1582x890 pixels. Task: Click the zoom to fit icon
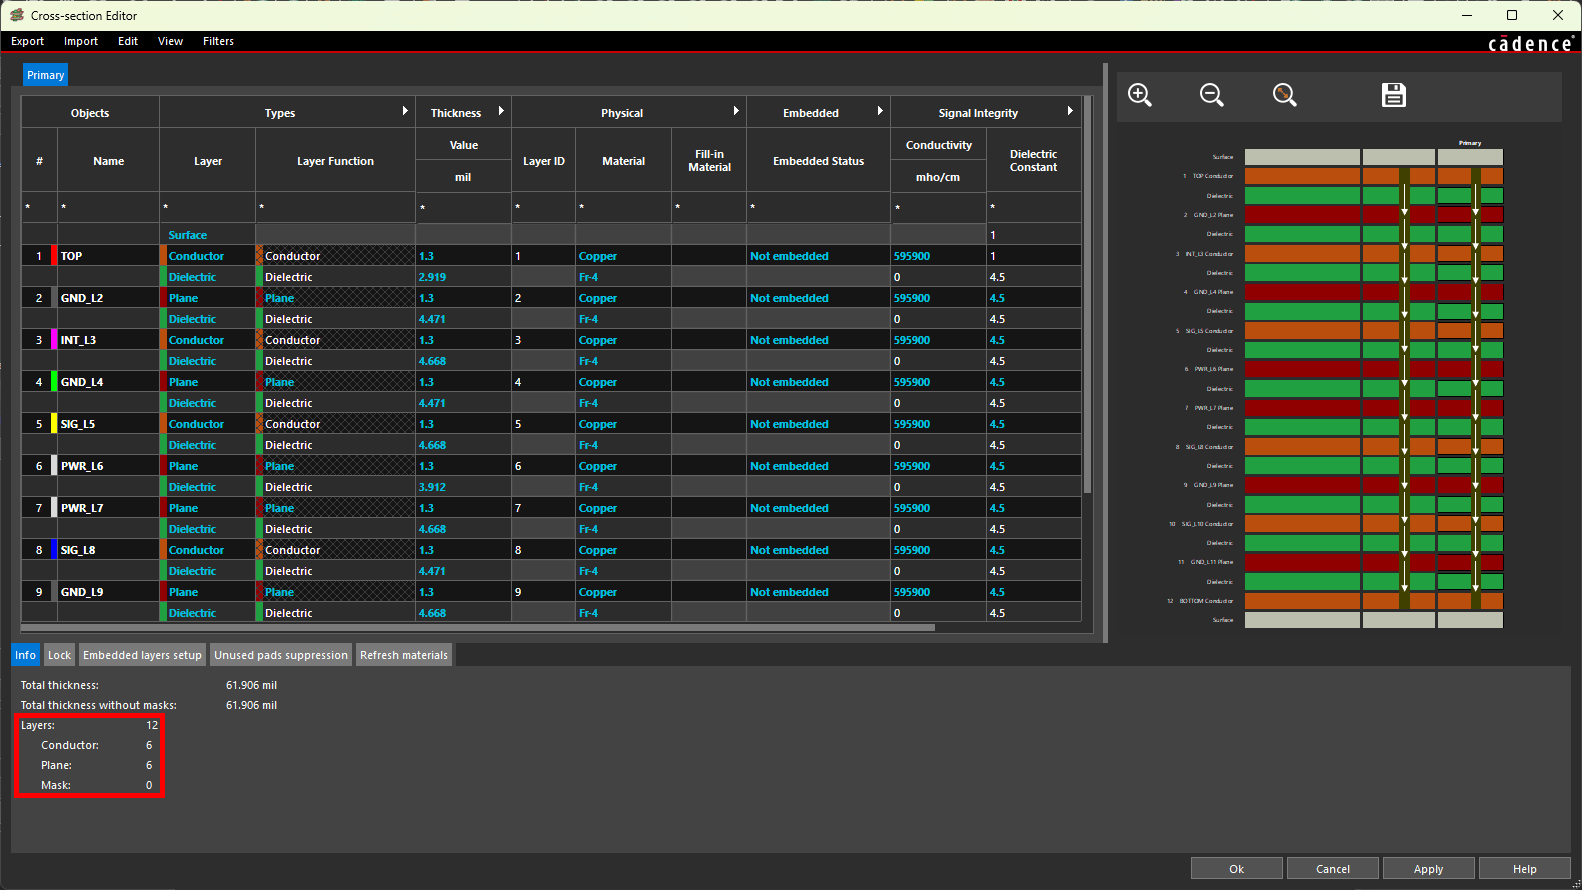coord(1285,95)
